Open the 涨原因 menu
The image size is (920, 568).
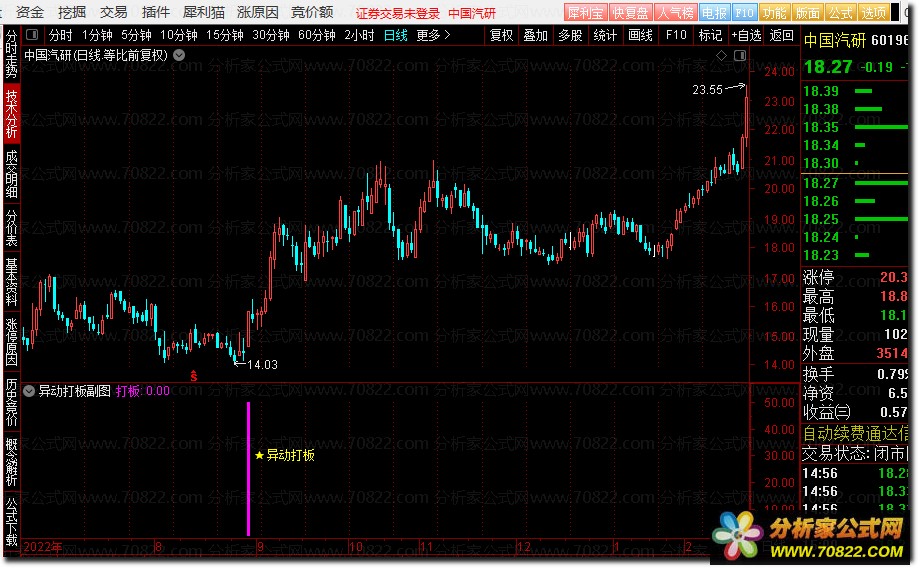coord(258,12)
